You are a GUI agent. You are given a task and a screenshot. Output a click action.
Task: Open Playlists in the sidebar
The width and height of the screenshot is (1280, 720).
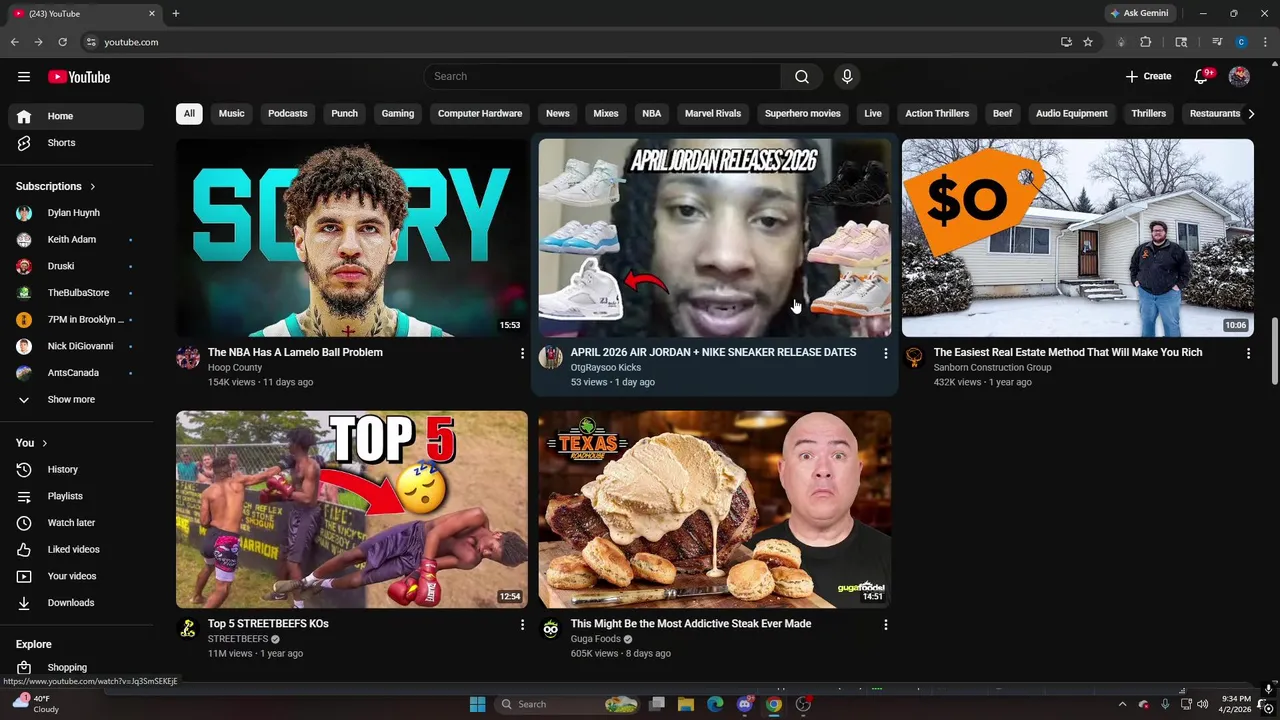pos(76,496)
